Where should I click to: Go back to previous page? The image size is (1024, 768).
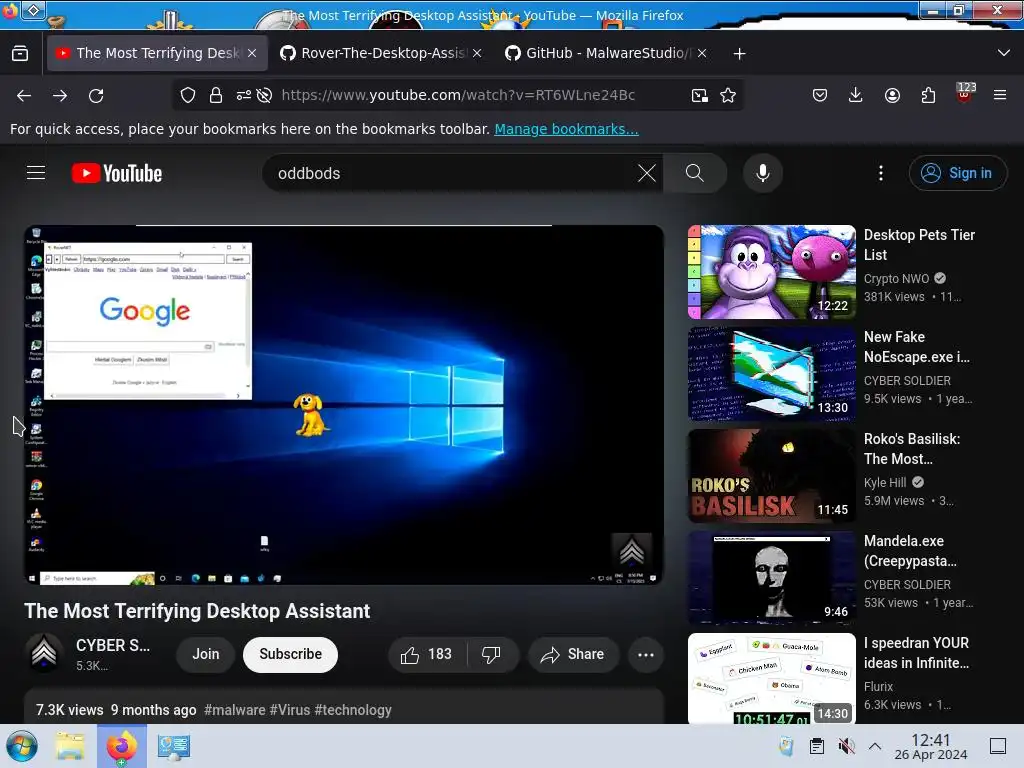tap(24, 95)
